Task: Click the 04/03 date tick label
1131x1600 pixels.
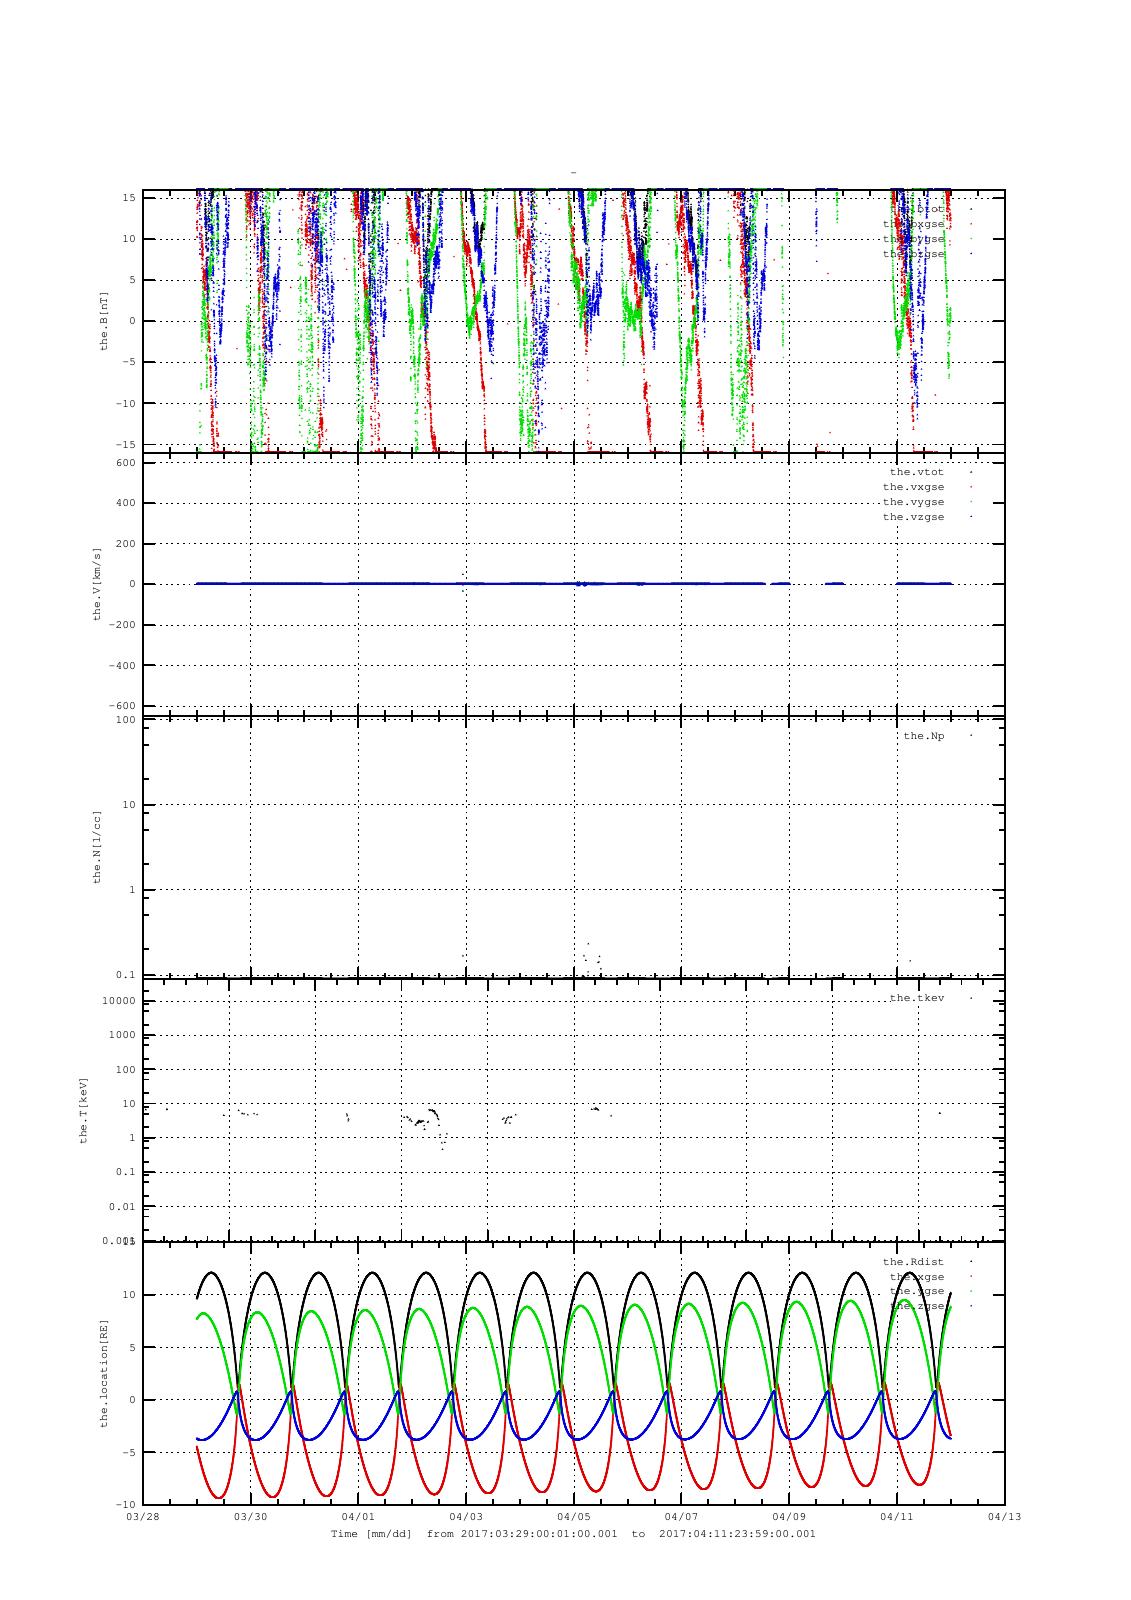Action: (466, 1516)
